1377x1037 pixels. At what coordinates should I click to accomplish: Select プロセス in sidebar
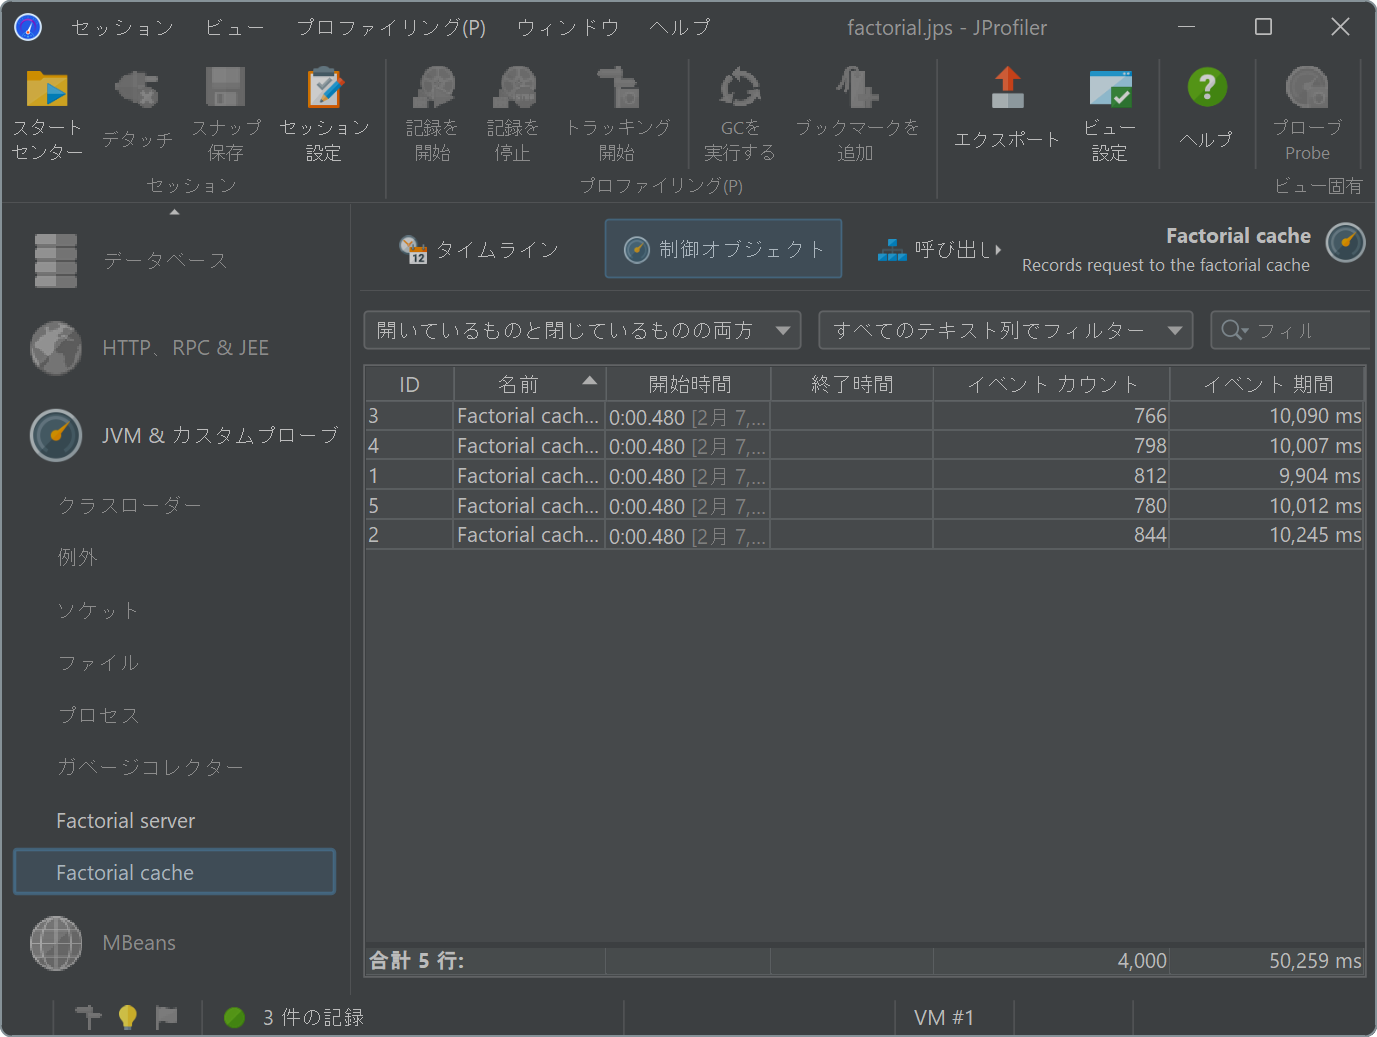point(98,716)
